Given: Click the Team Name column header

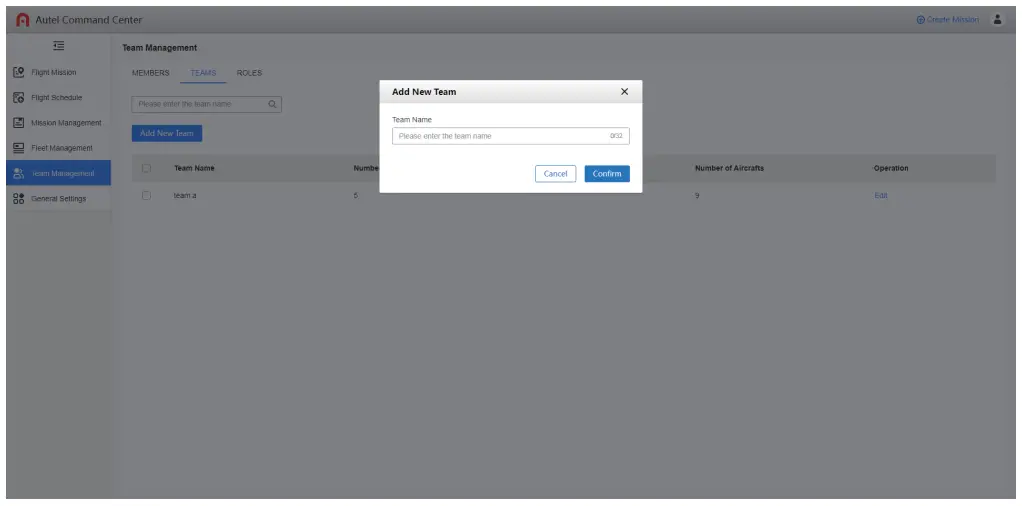Looking at the screenshot, I should [194, 168].
